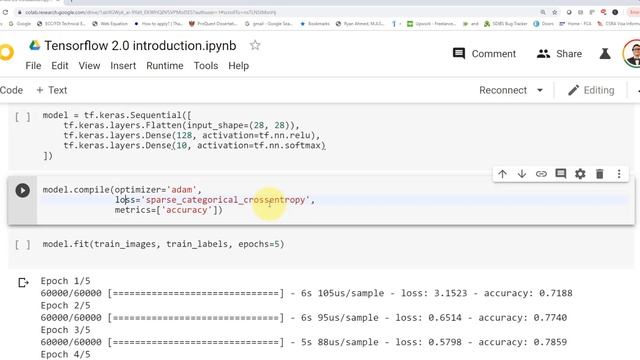This screenshot has height=360, width=640.
Task: Open the SDBS Bug Tracker bookmark
Action: pyautogui.click(x=506, y=24)
